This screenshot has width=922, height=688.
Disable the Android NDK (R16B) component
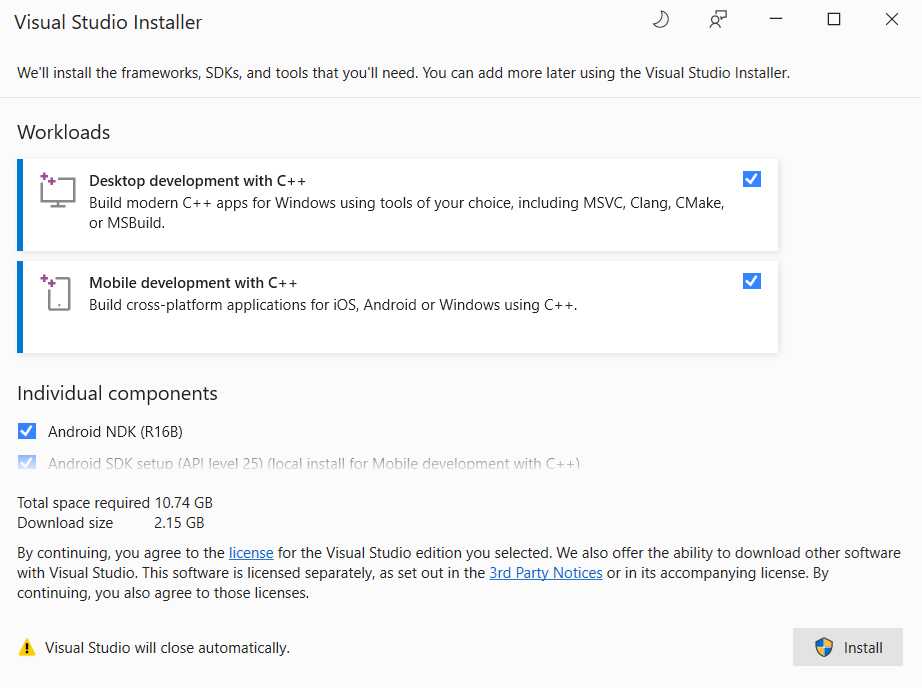(27, 431)
